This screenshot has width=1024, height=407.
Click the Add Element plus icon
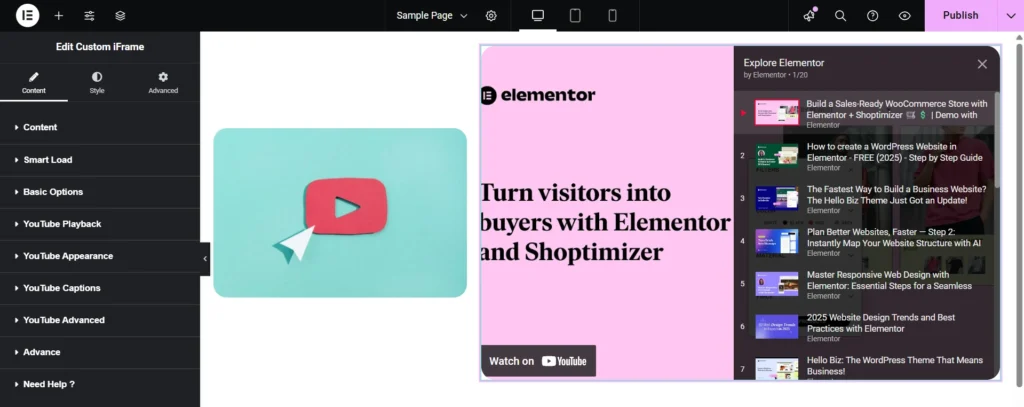pyautogui.click(x=59, y=16)
